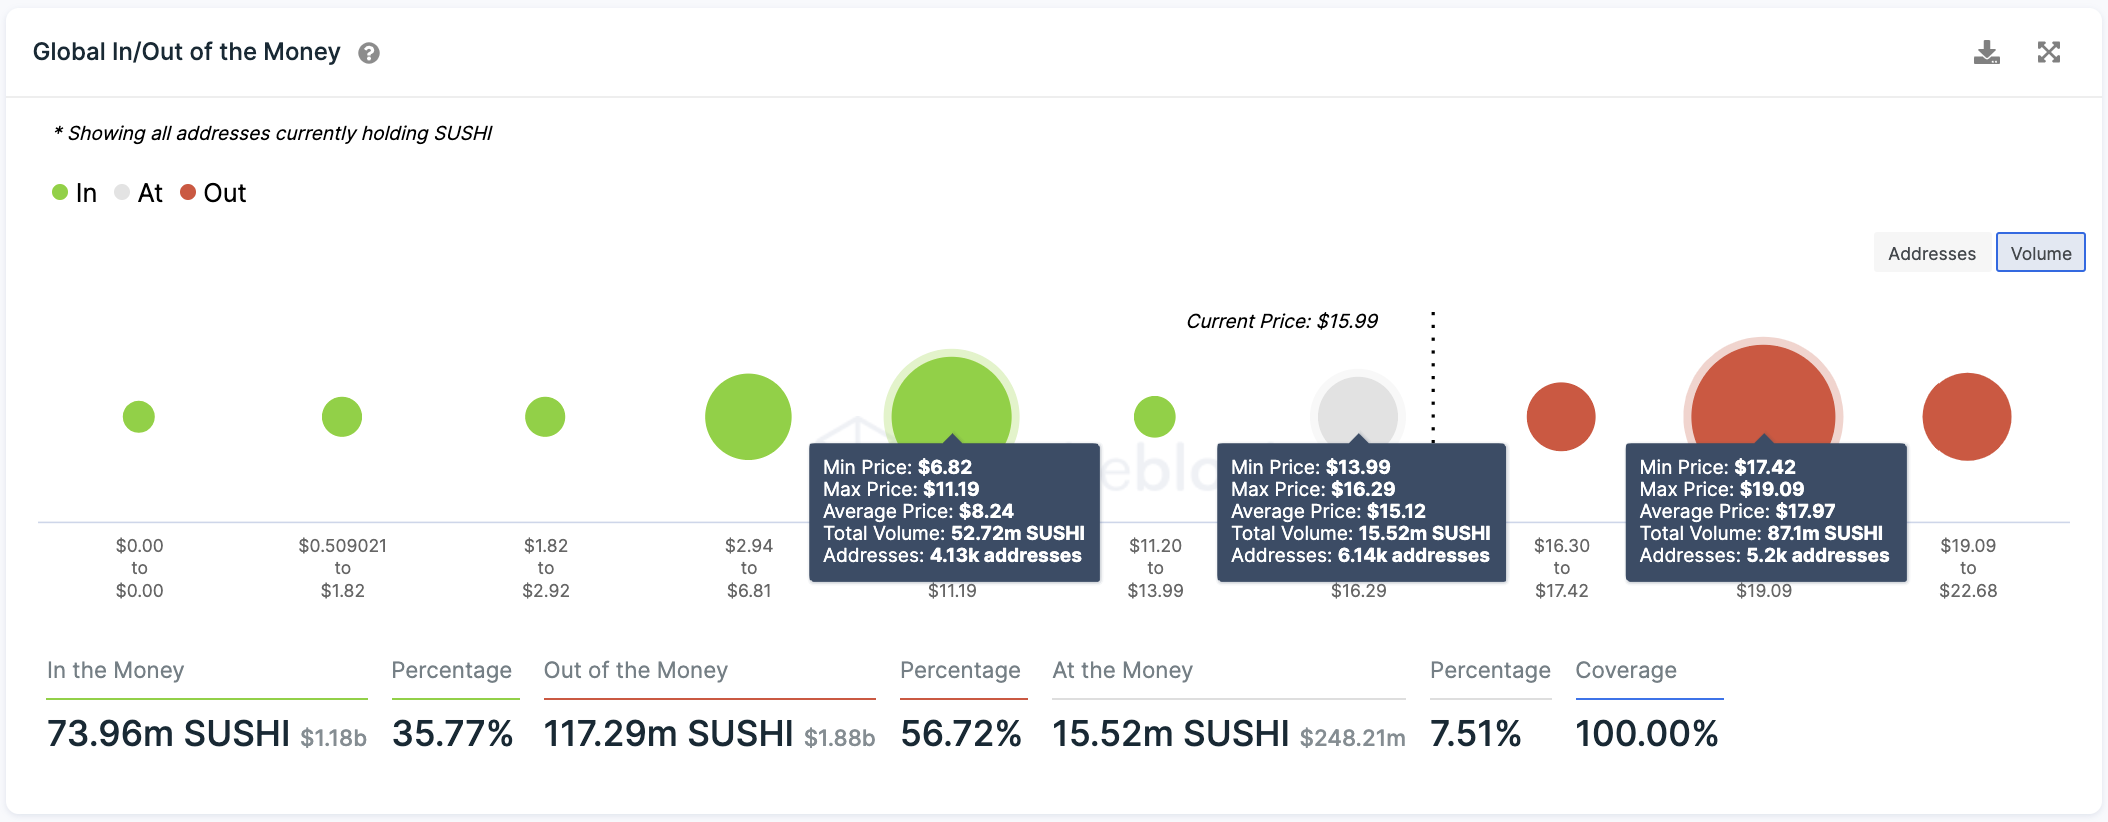Select the green bubble for $0.509021 to $1.82
The width and height of the screenshot is (2108, 822).
tap(342, 417)
